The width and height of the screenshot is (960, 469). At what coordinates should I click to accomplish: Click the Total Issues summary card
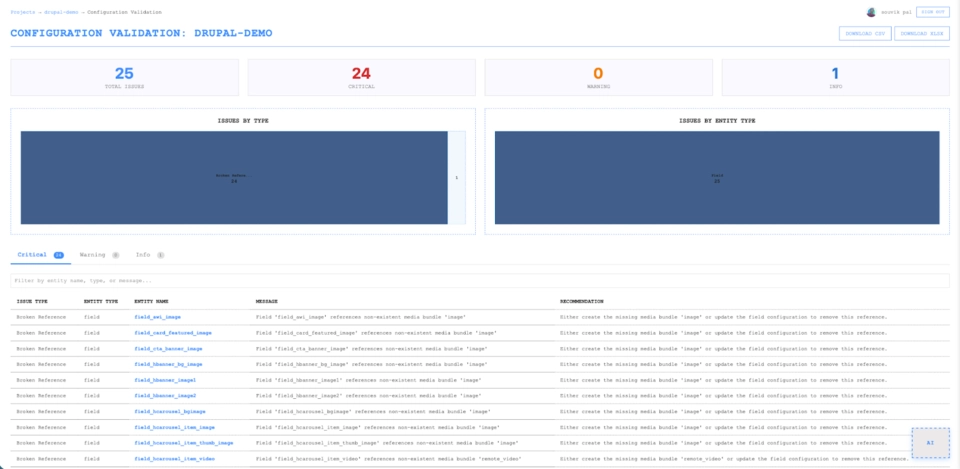[124, 78]
